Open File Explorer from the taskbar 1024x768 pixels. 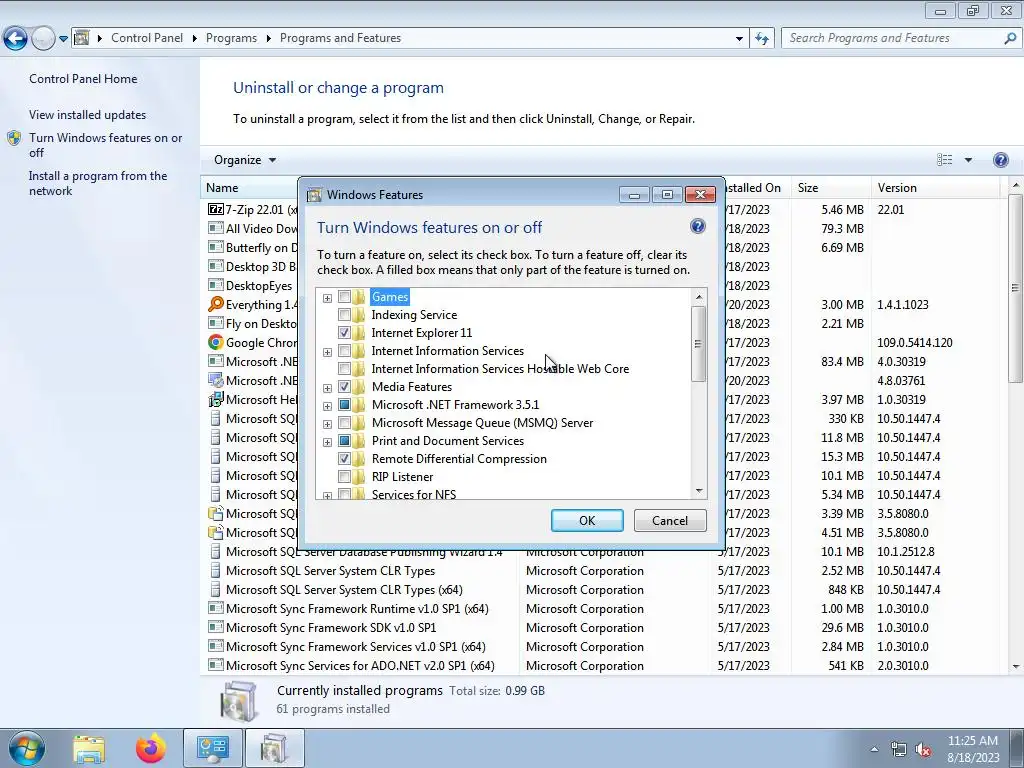88,749
